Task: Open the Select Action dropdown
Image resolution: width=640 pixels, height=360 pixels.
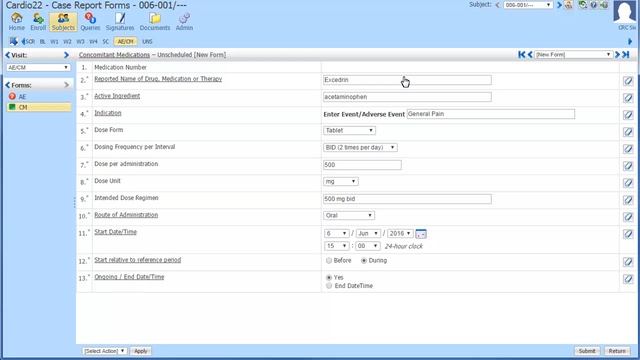Action: [104, 351]
